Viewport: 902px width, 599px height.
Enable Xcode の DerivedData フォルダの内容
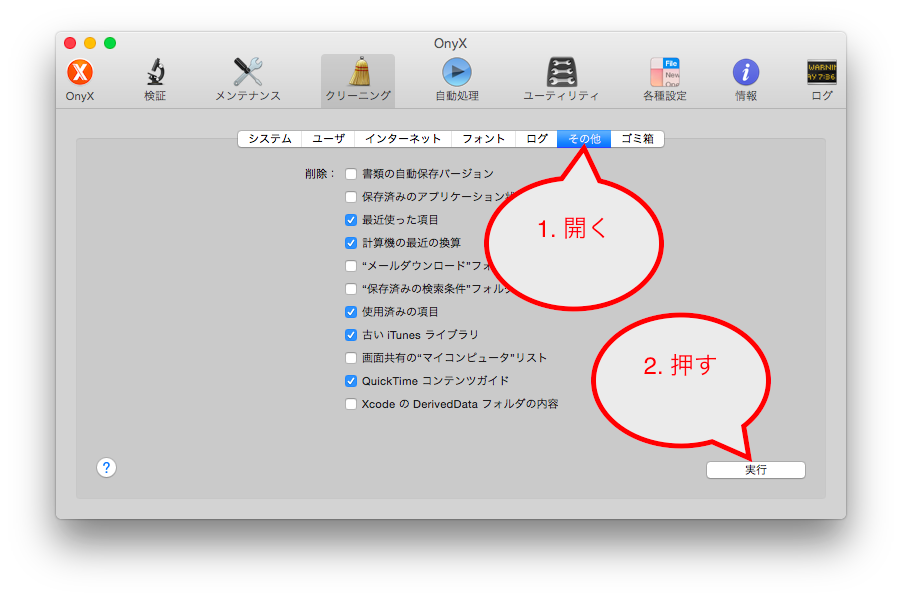click(x=351, y=403)
